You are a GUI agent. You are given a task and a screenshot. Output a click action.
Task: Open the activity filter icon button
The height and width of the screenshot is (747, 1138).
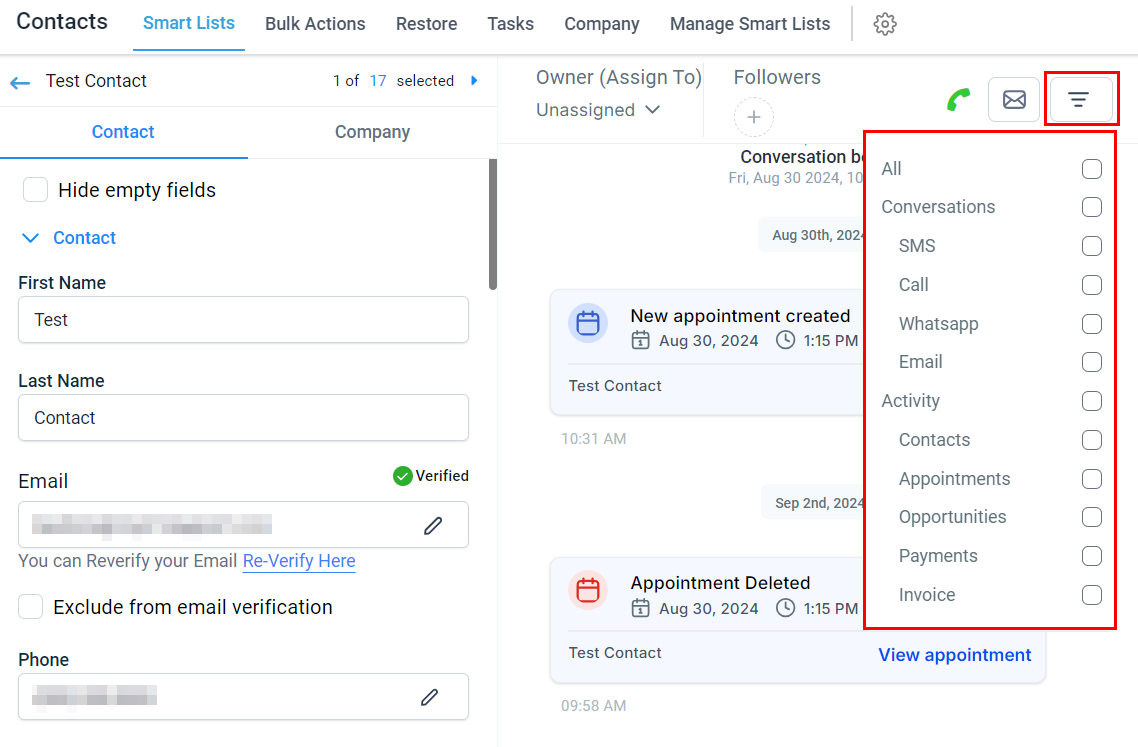point(1080,99)
